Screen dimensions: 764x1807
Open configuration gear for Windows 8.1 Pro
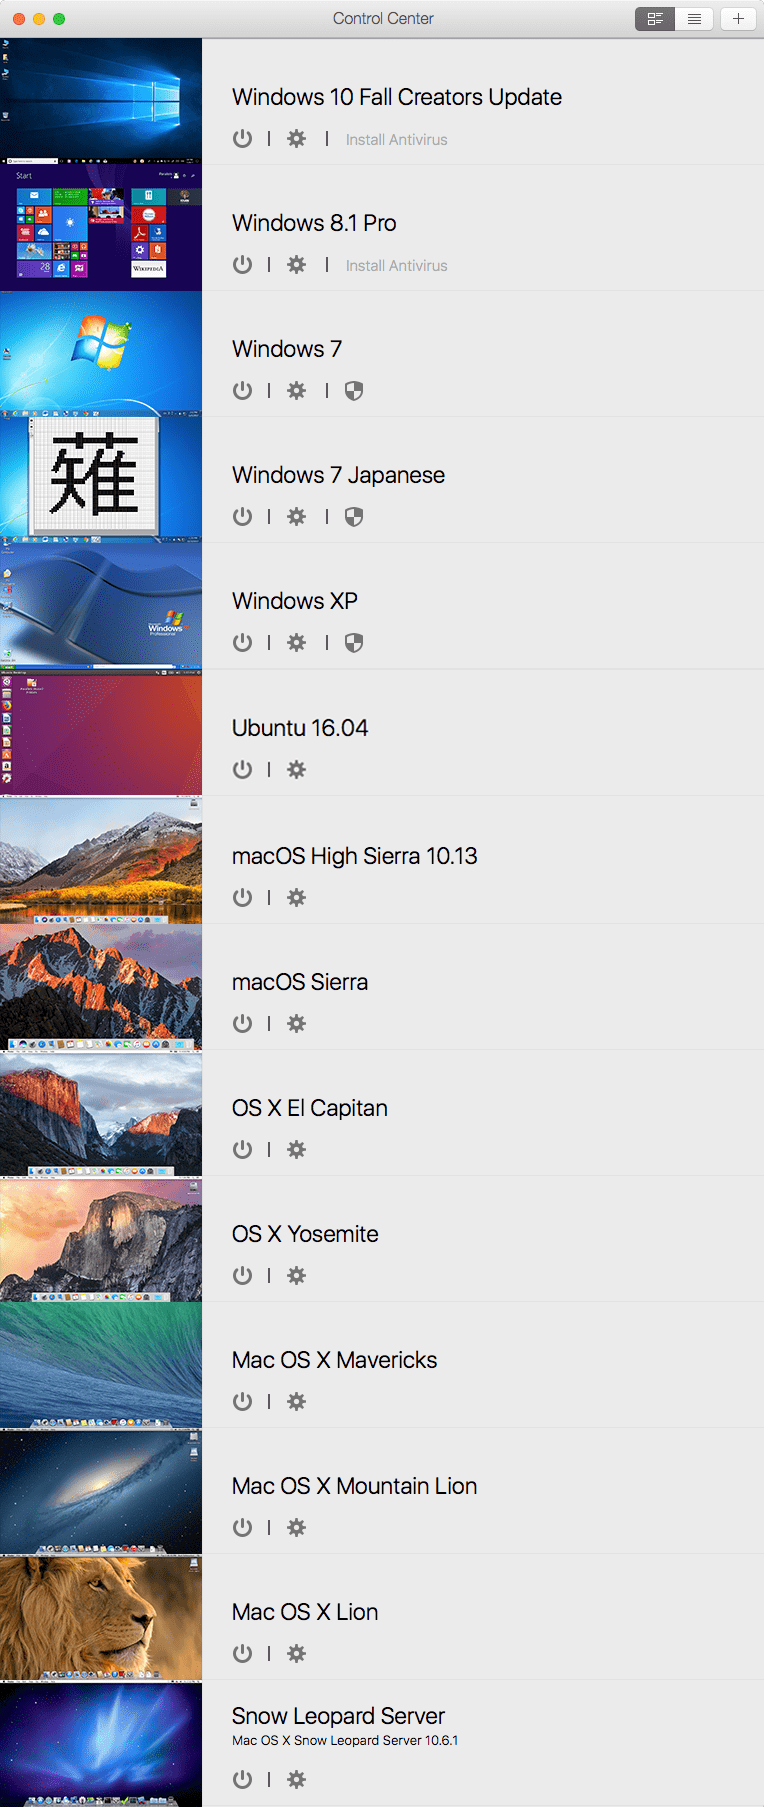coord(296,265)
